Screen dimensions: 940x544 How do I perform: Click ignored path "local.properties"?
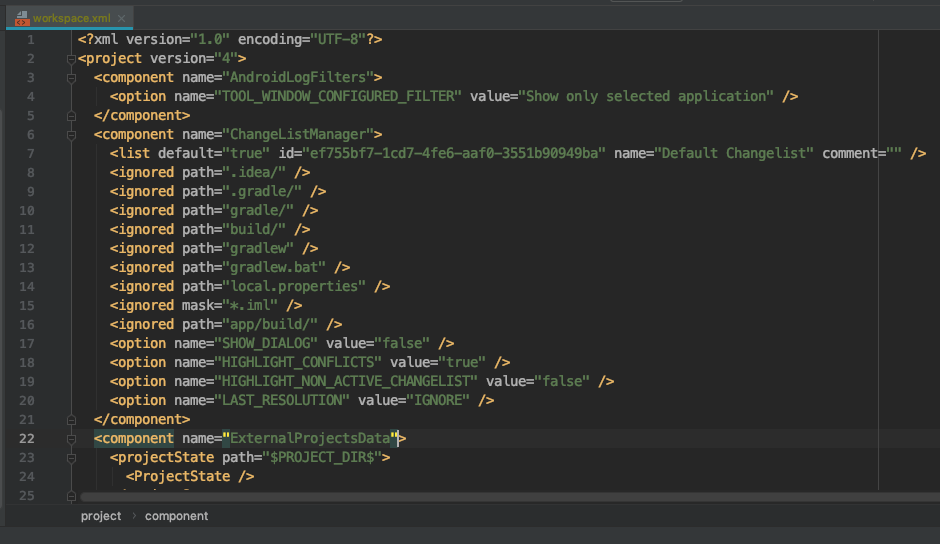(294, 287)
